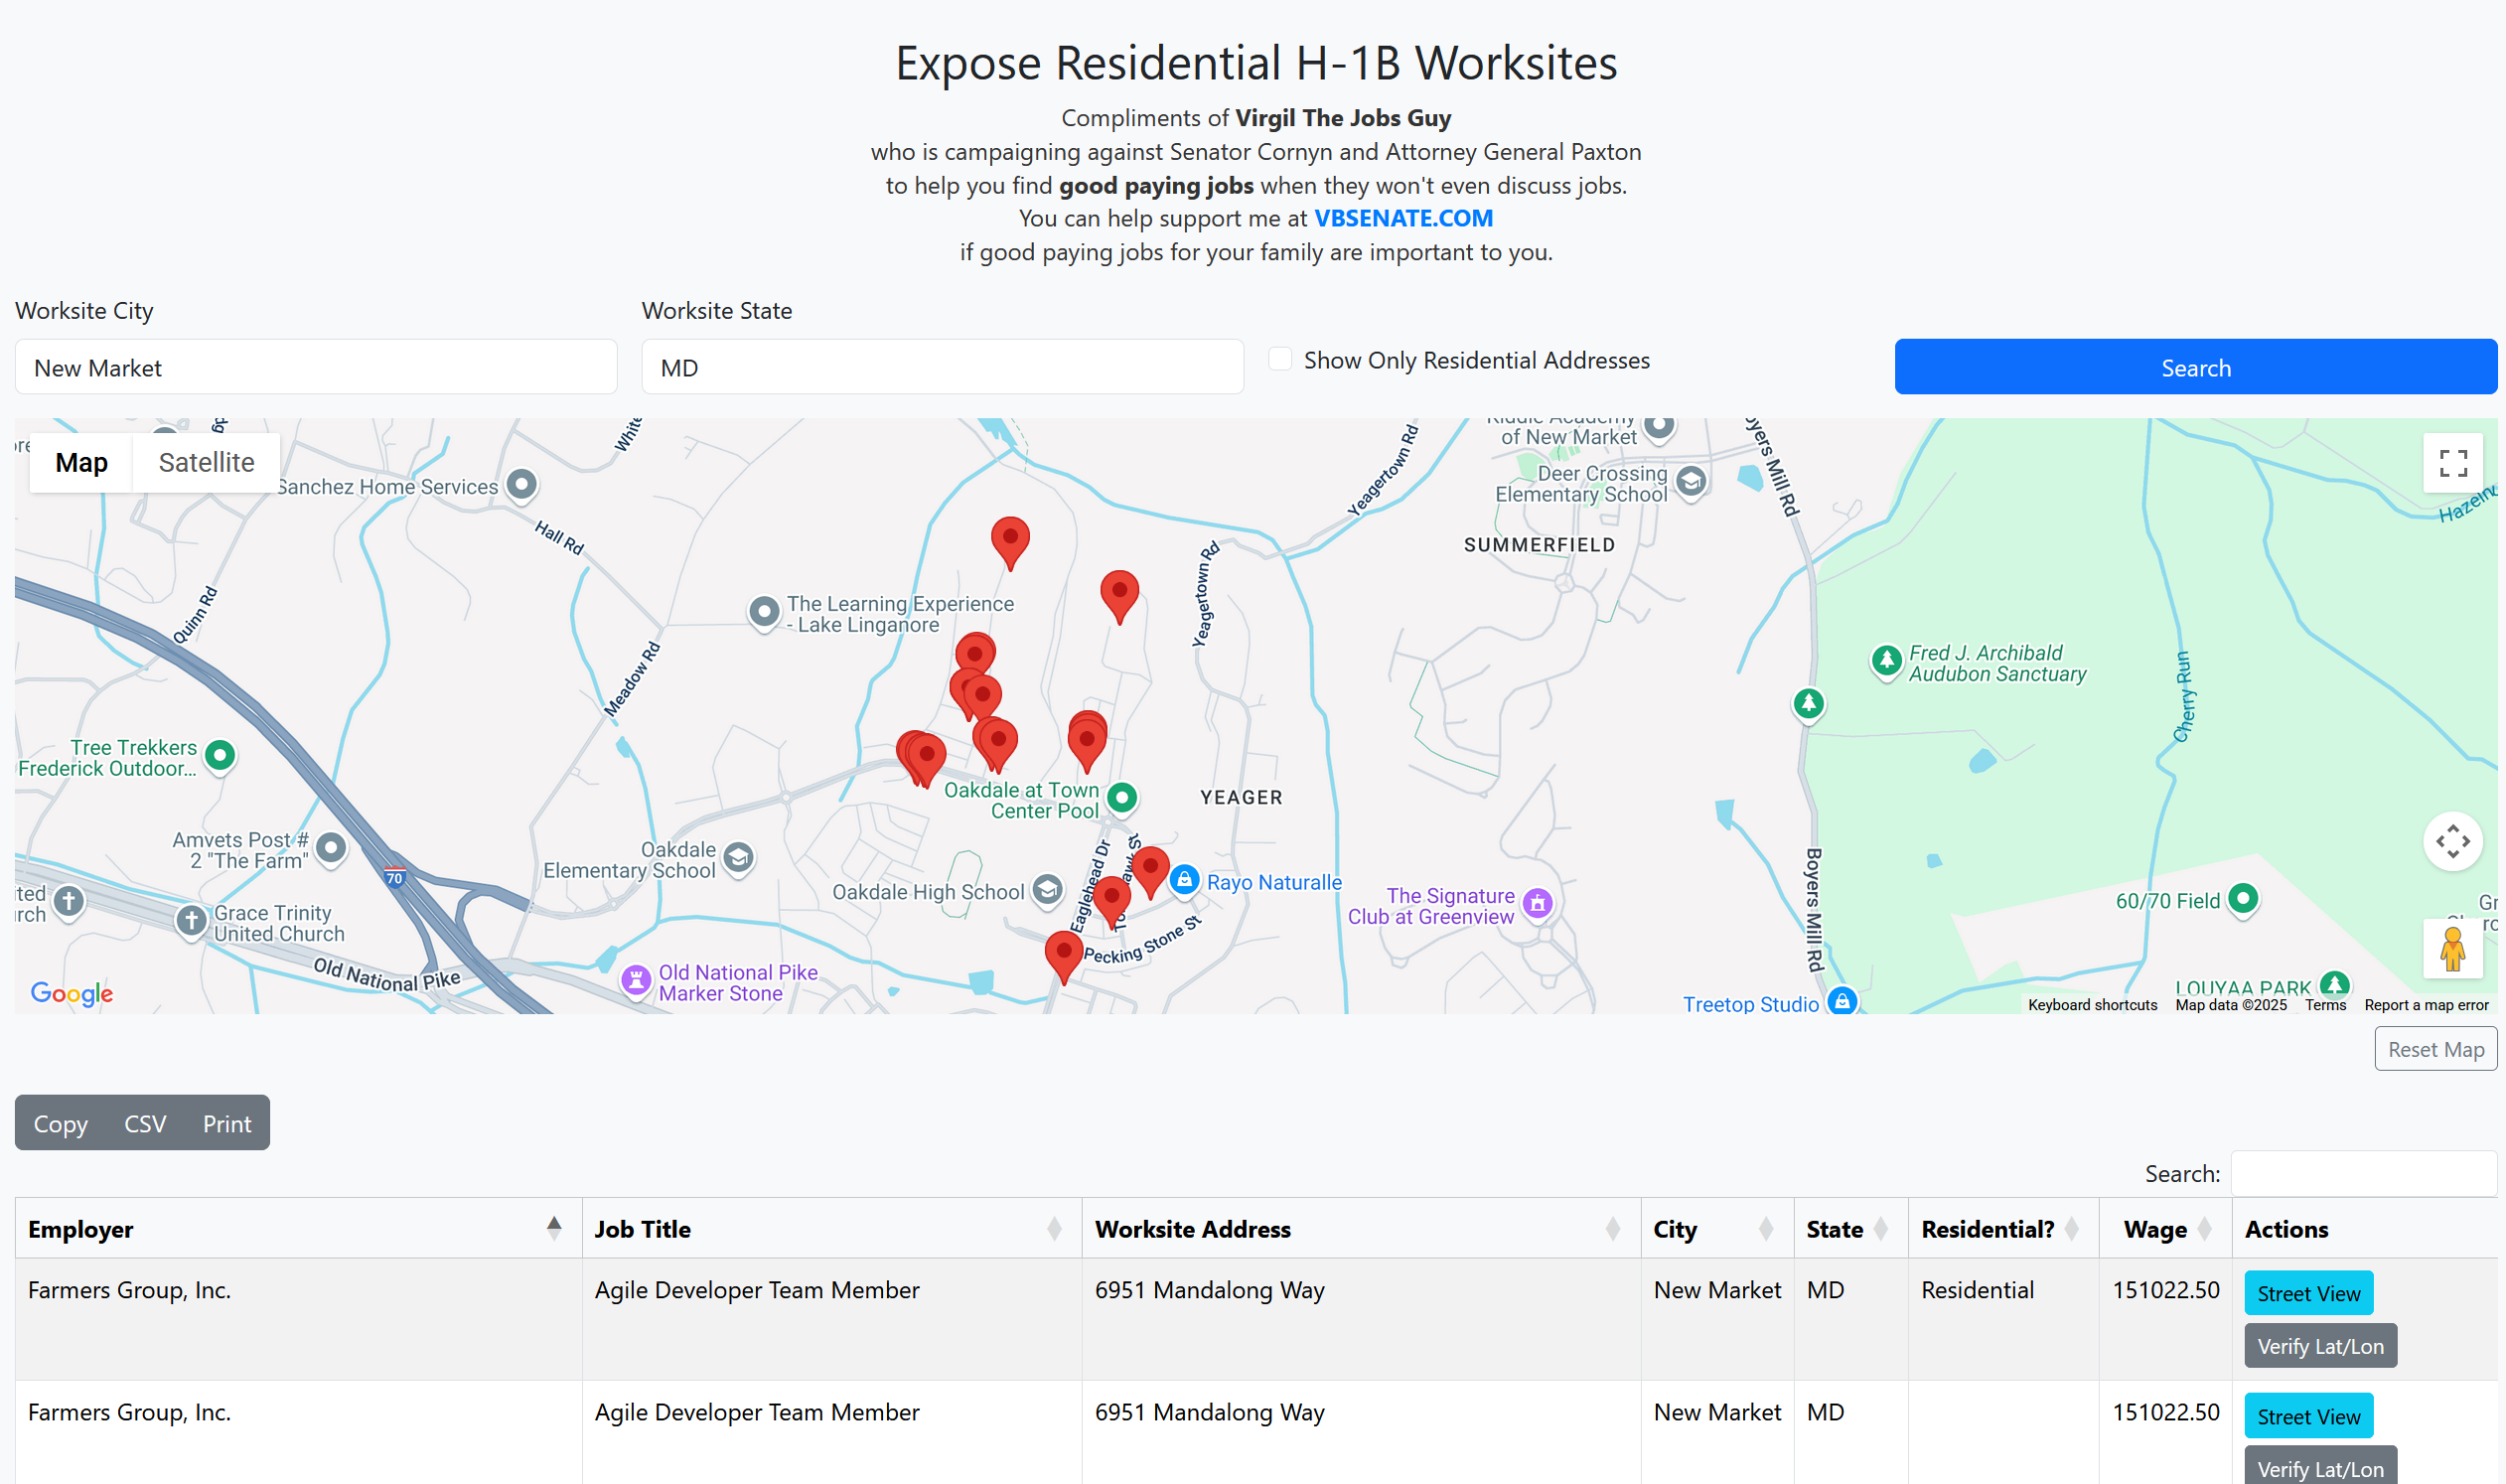Click the Sanchez Home Services map pin

coord(522,485)
